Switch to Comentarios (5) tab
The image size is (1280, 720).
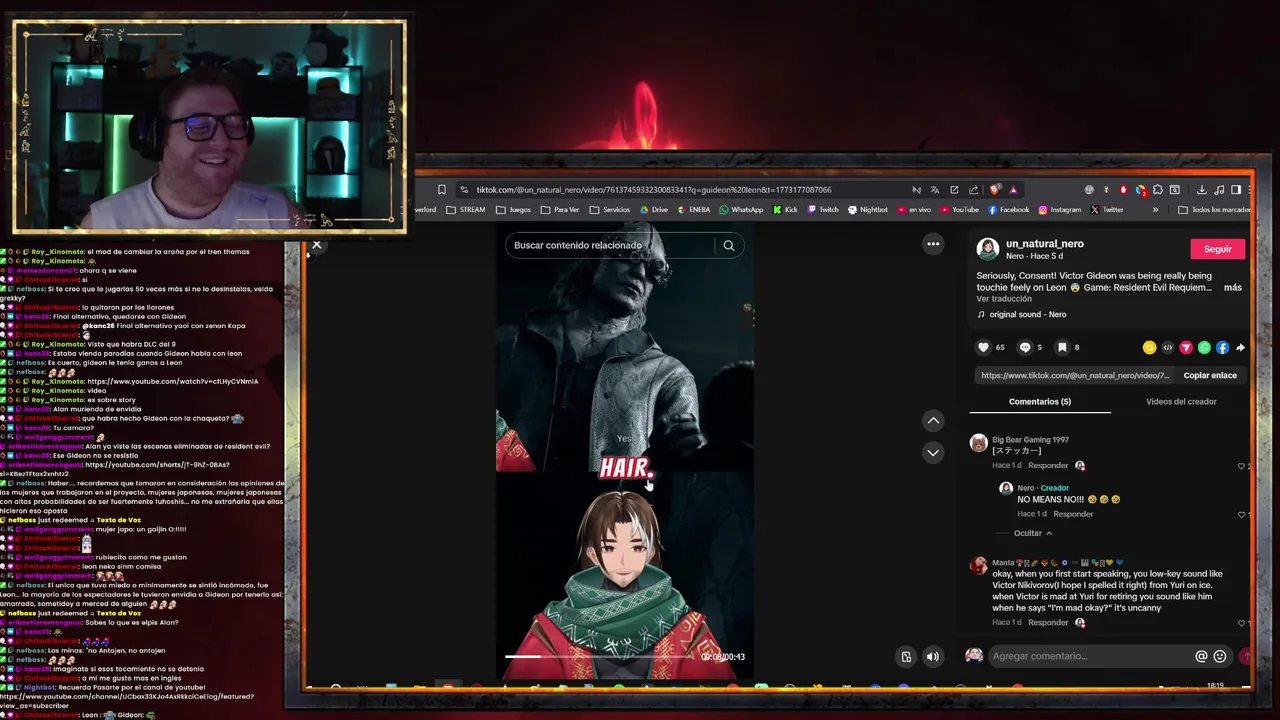tap(1039, 402)
